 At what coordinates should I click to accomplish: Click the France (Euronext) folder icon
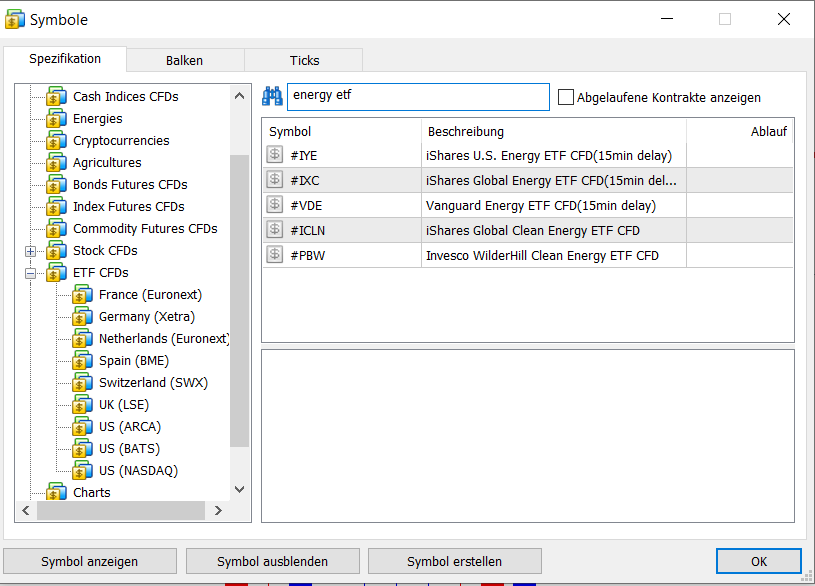(x=82, y=295)
